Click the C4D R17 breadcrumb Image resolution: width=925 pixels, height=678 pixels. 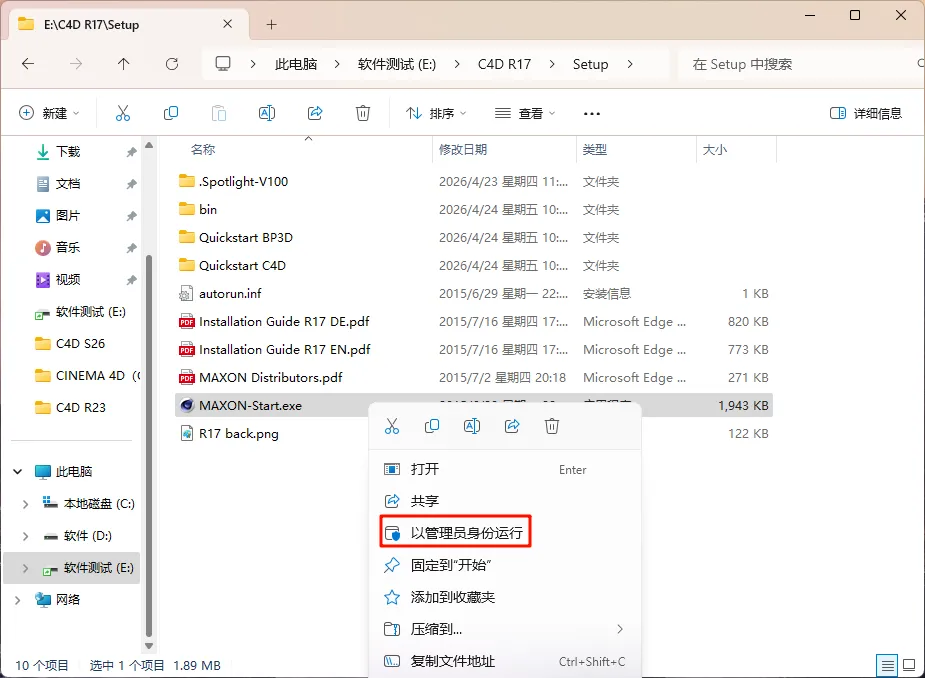(x=504, y=64)
